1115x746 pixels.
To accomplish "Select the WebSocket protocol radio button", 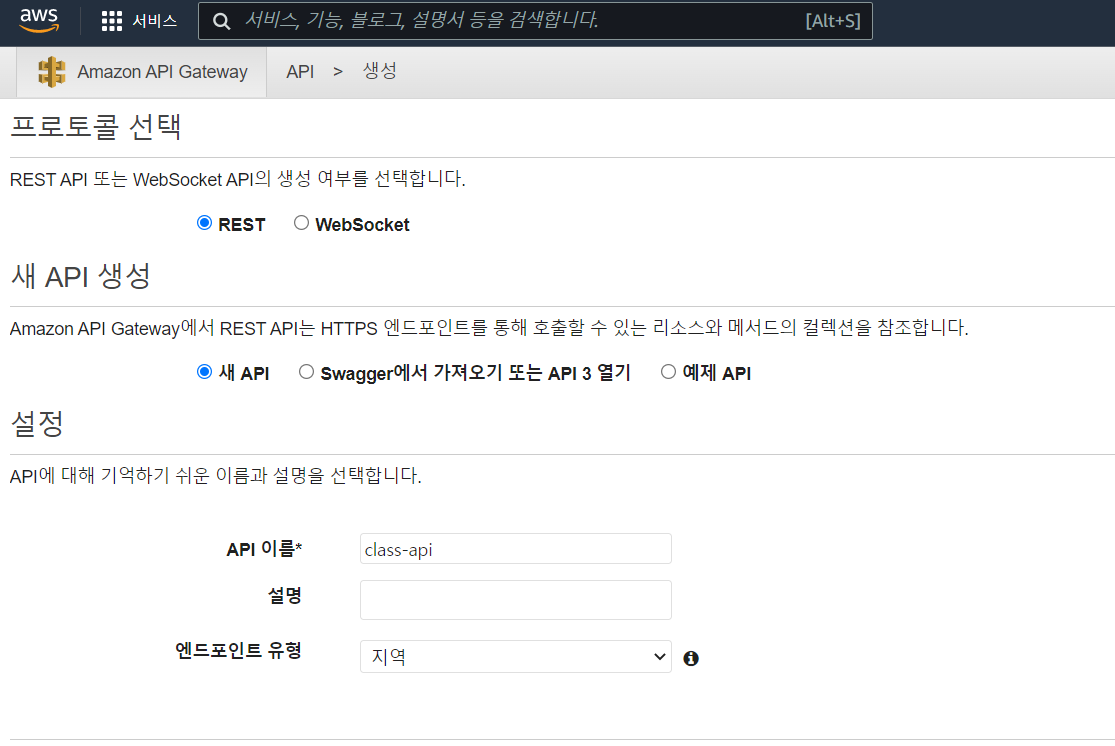I will pos(302,223).
